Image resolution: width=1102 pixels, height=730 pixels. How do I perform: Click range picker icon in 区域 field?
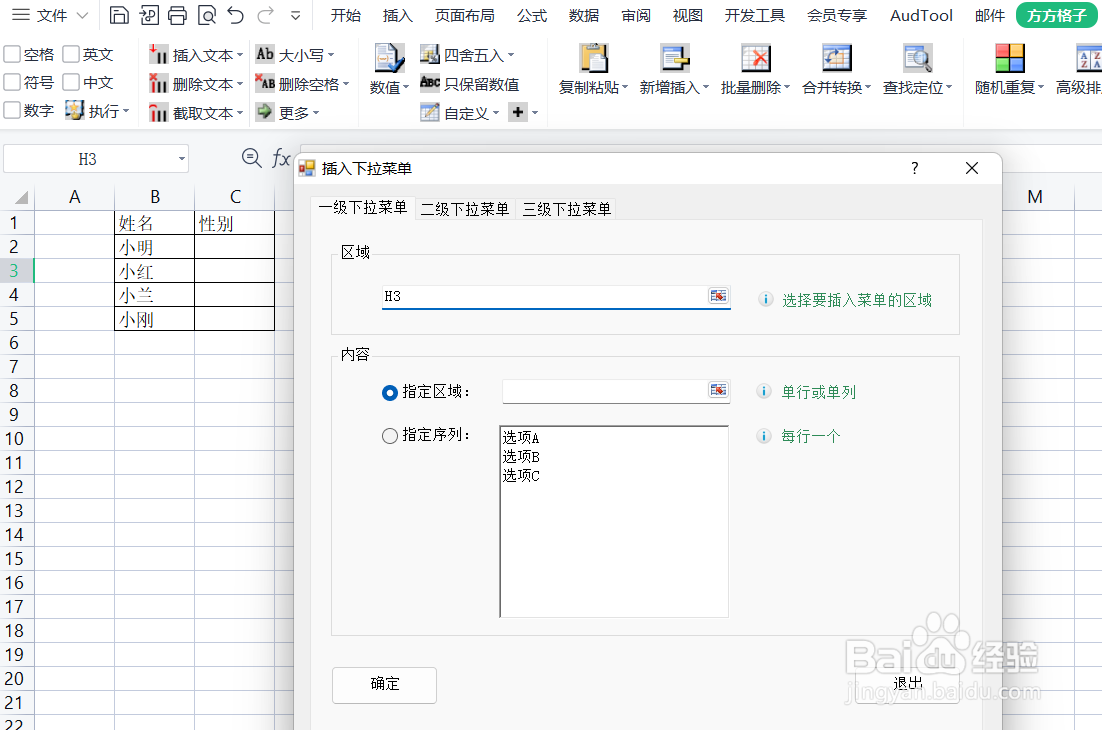click(x=718, y=296)
